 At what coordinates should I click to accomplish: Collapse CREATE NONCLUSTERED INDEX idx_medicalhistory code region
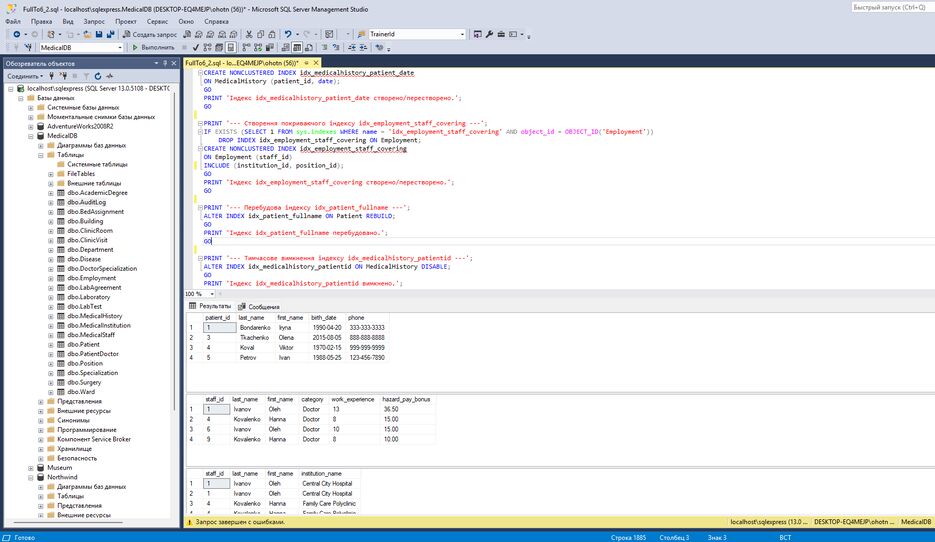[x=200, y=73]
